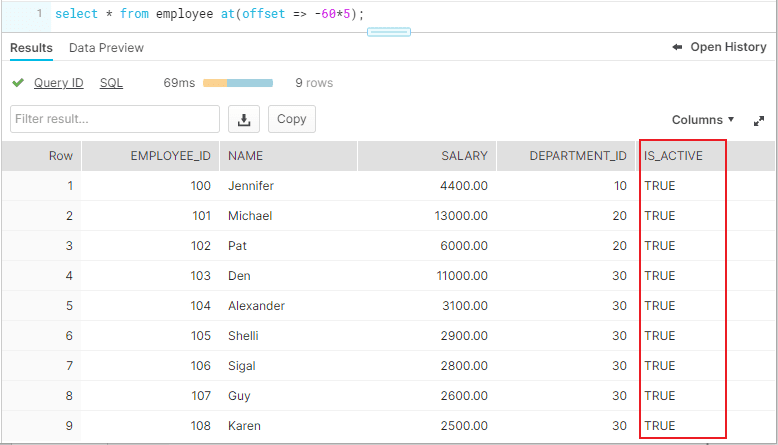Screen dimensions: 778x445
Task: Click the Open History arrow icon
Action: click(x=677, y=47)
